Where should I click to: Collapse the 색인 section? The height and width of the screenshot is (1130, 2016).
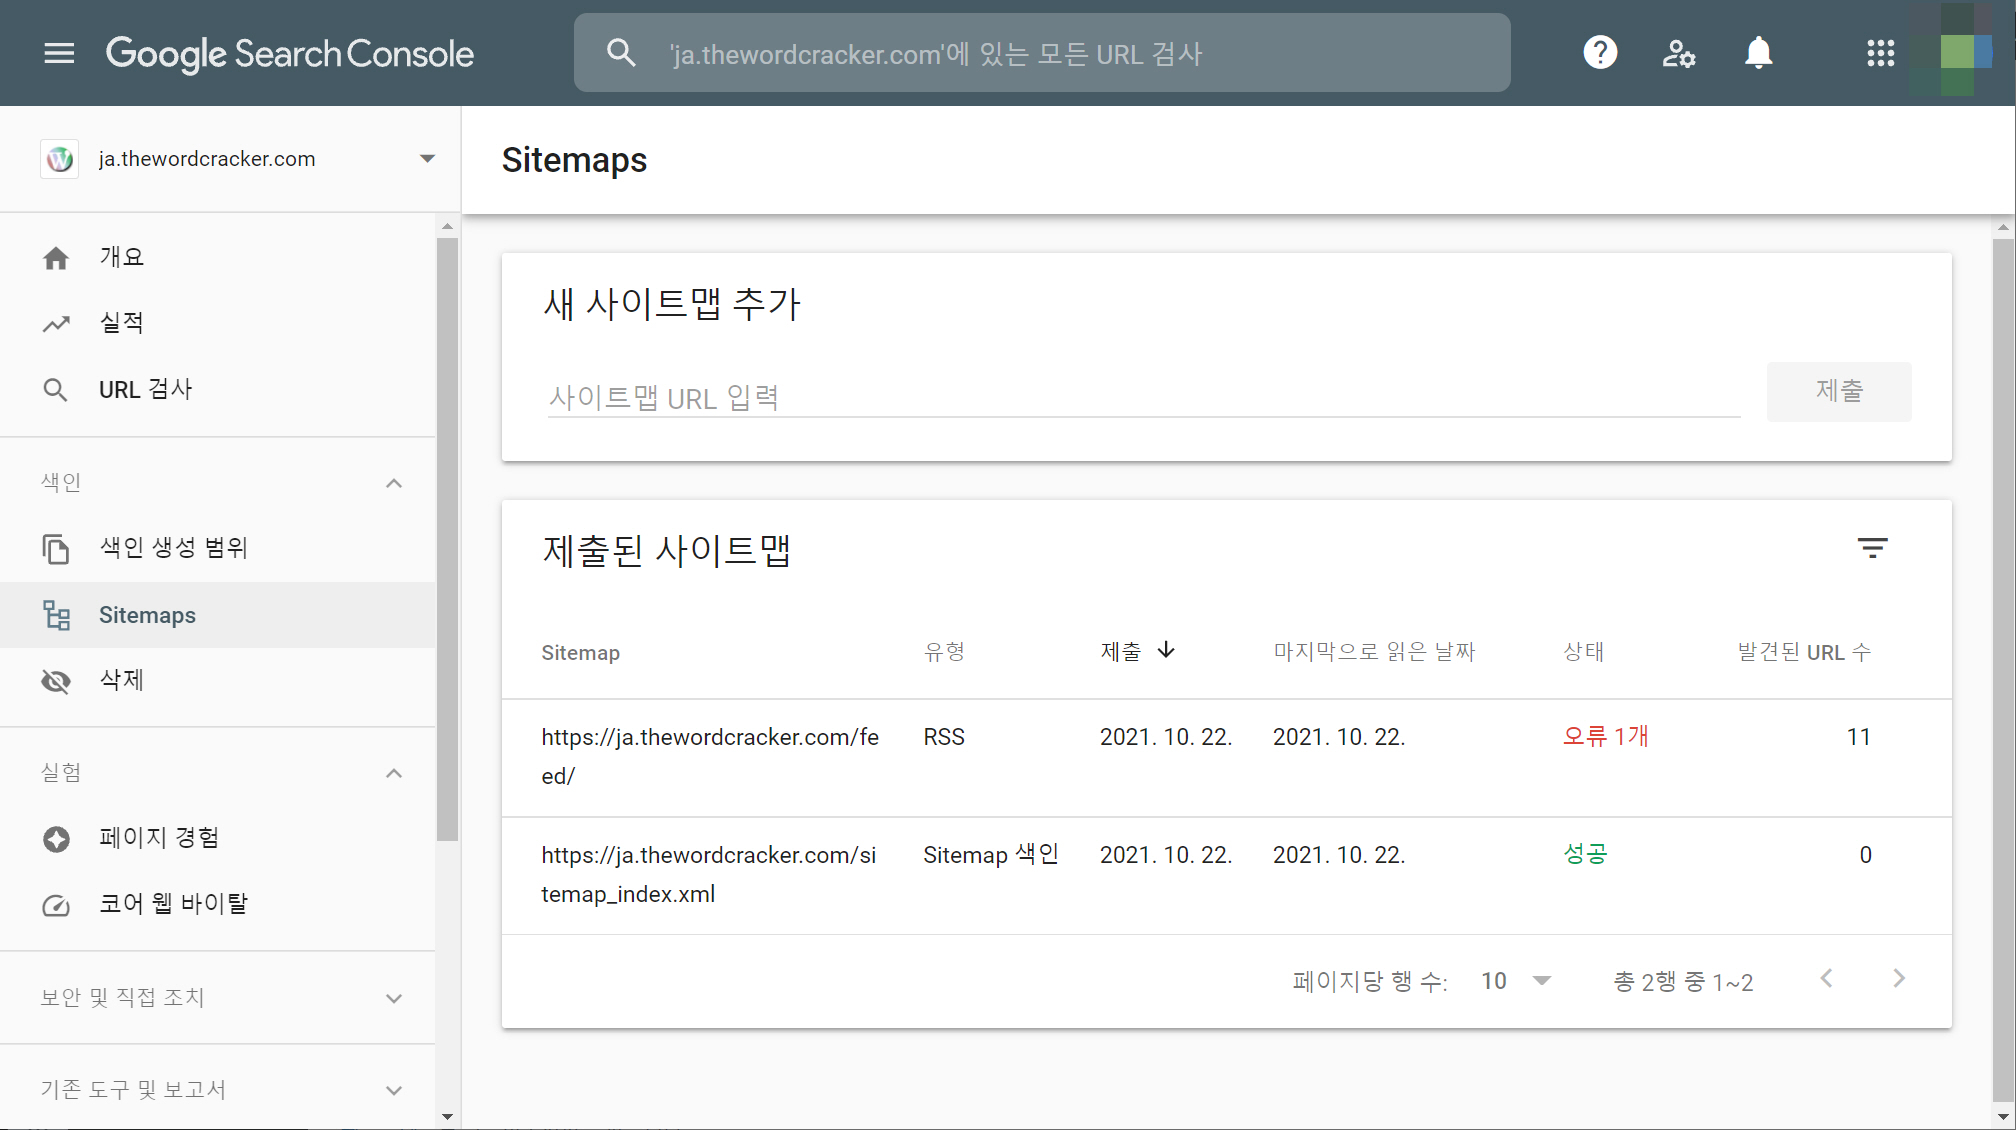click(394, 483)
